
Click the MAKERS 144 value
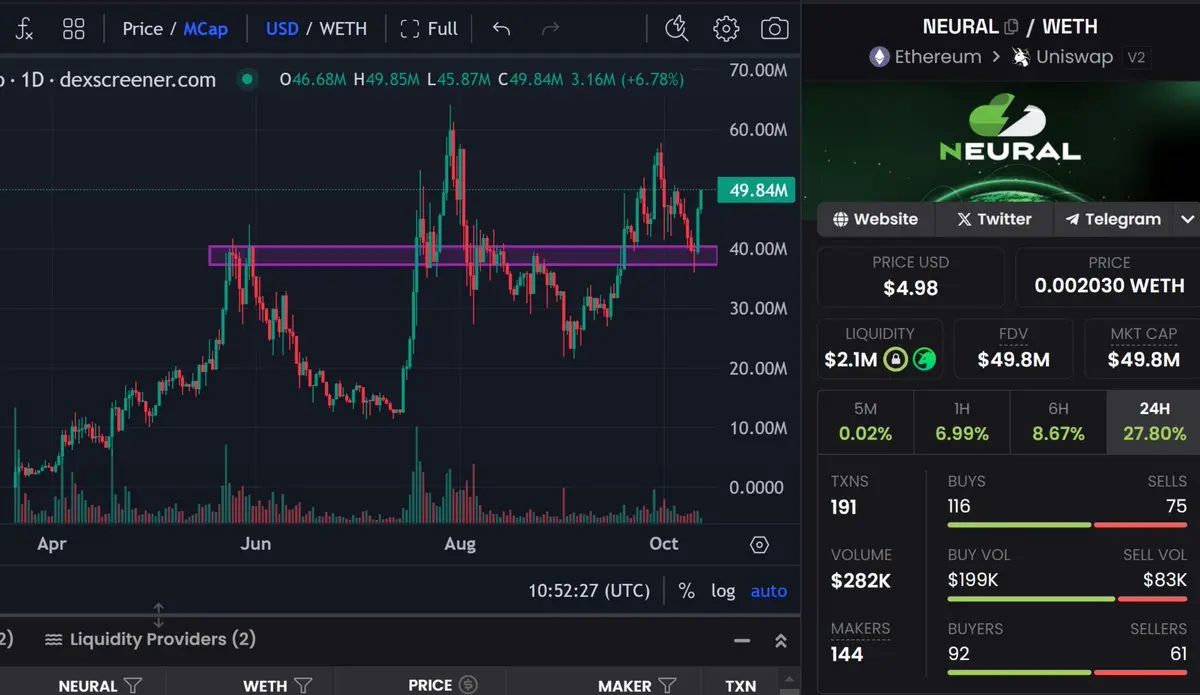pyautogui.click(x=846, y=654)
